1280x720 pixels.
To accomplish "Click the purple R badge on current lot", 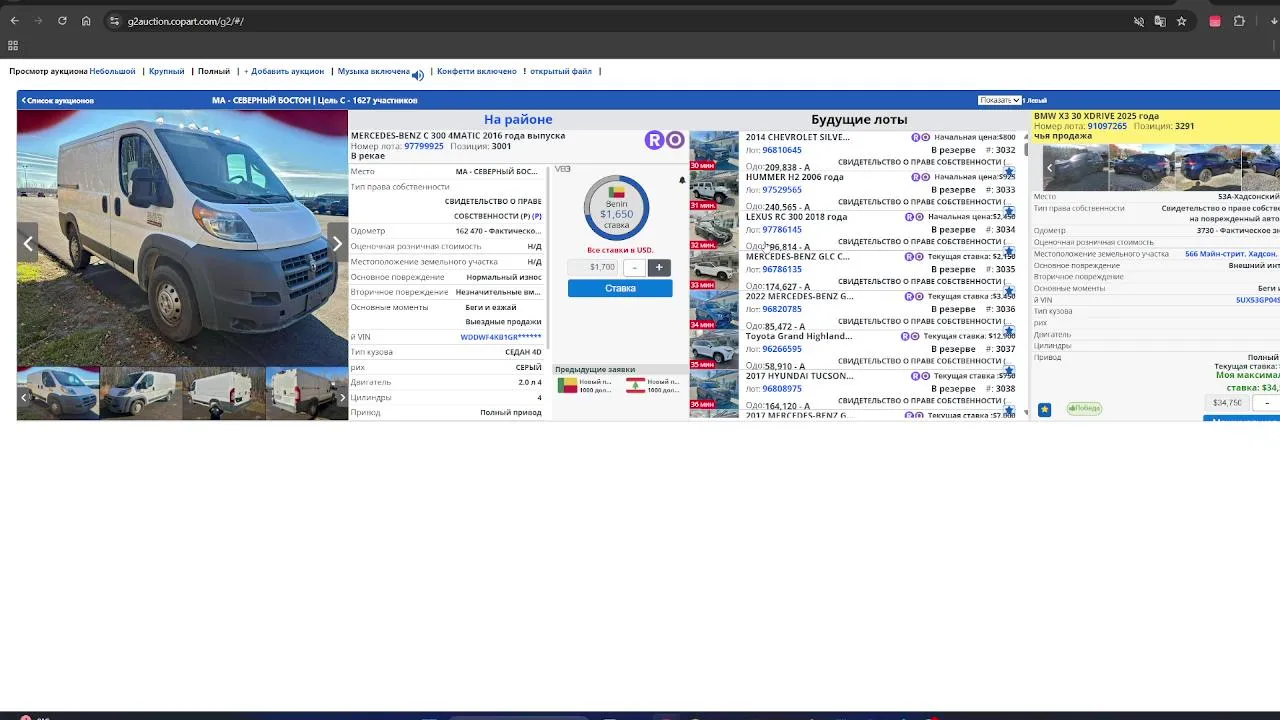I will point(654,140).
